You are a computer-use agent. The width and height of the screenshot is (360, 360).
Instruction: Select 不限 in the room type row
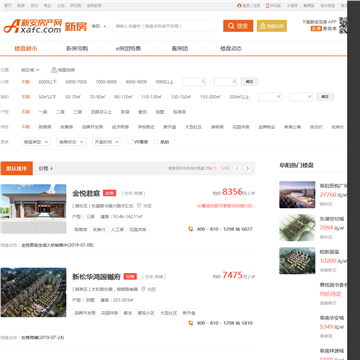(x=25, y=112)
